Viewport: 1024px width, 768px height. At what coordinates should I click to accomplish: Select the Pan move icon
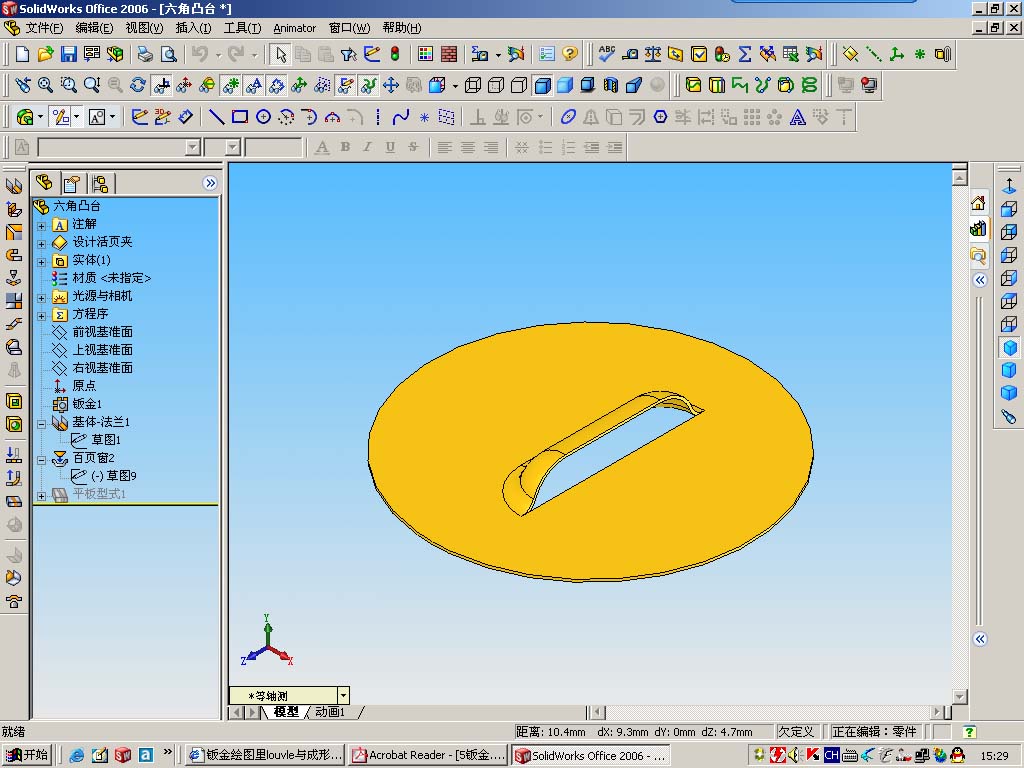pyautogui.click(x=391, y=85)
